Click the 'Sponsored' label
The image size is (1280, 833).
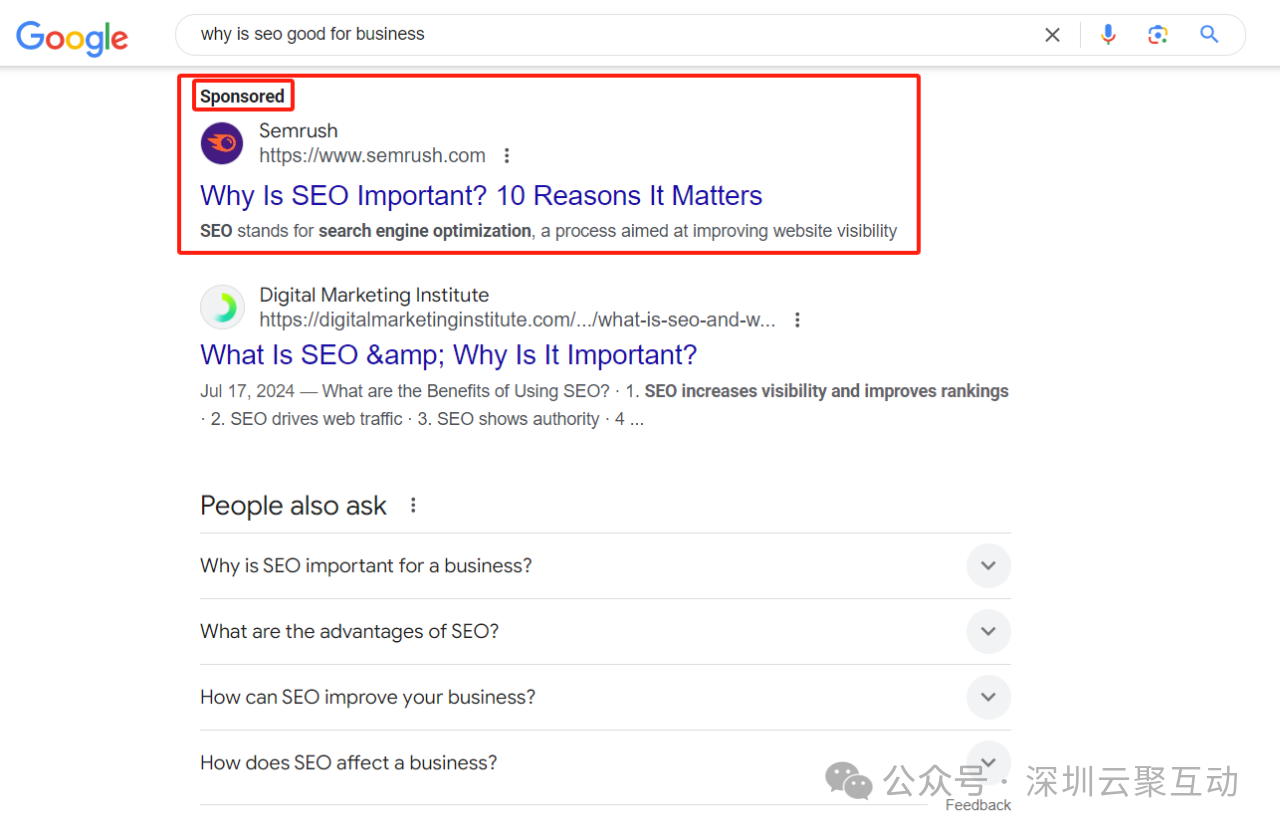(x=242, y=96)
